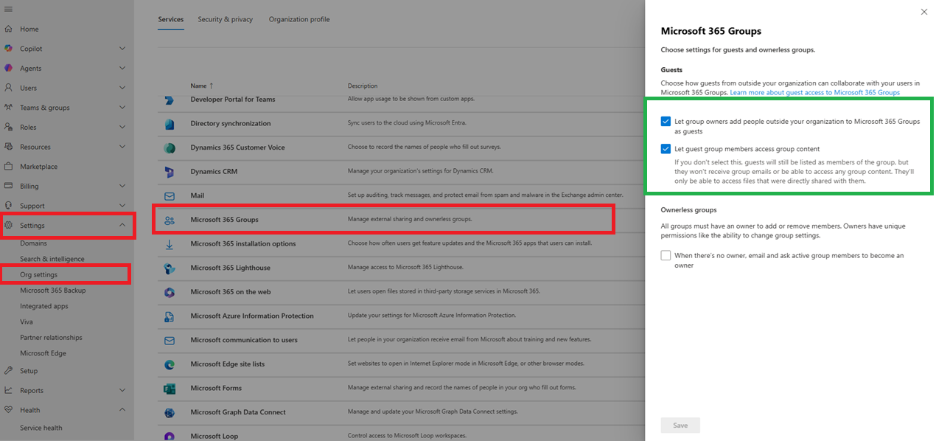Switch to the Services tab
This screenshot has height=441, width=936.
point(171,20)
